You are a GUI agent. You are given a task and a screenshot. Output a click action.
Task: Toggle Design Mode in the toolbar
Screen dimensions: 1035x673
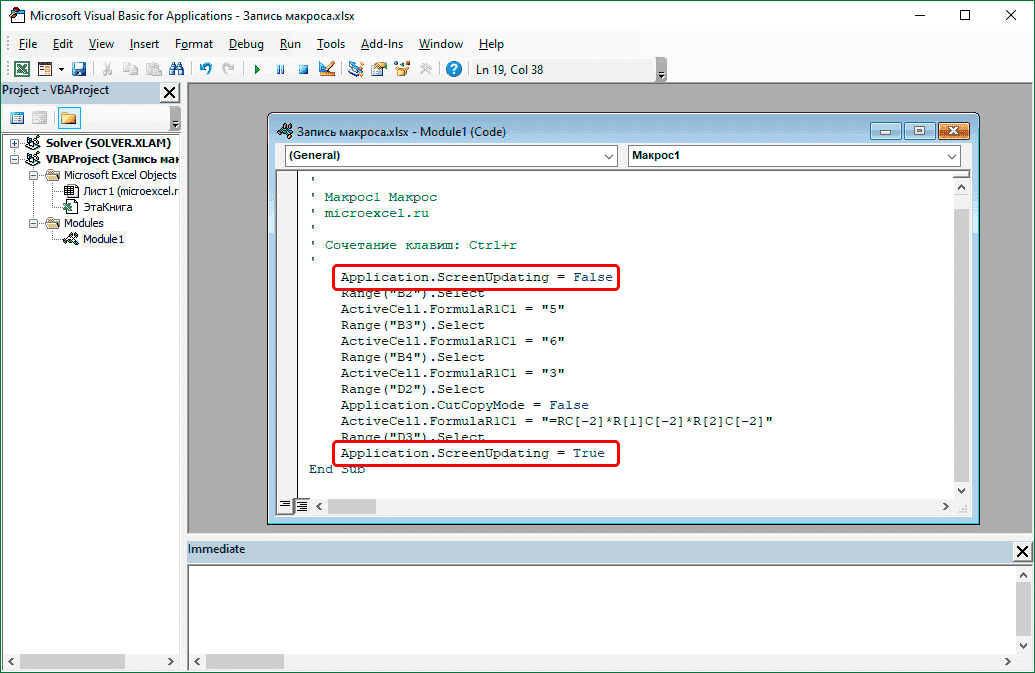pyautogui.click(x=326, y=69)
